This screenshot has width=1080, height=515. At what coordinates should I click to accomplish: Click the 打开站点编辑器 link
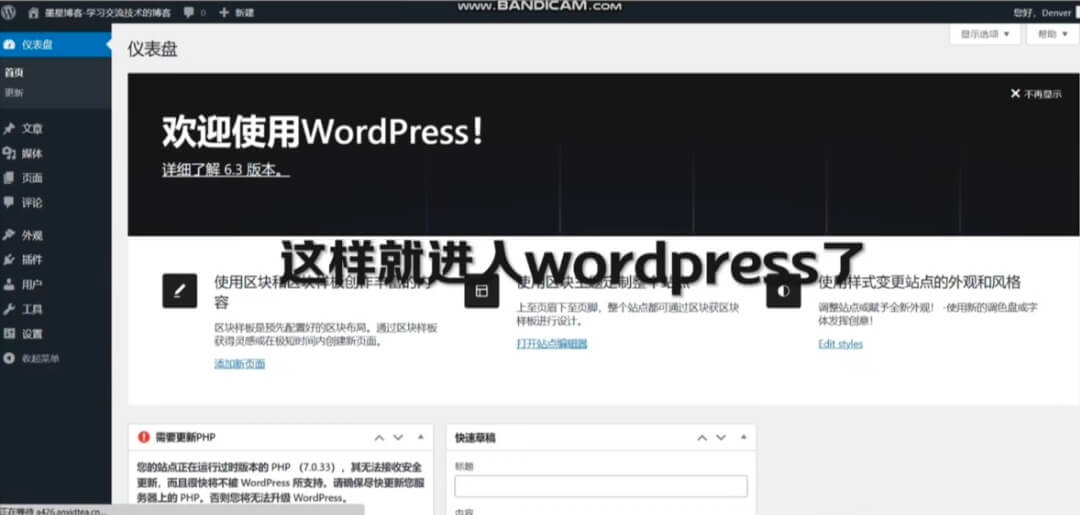point(552,344)
